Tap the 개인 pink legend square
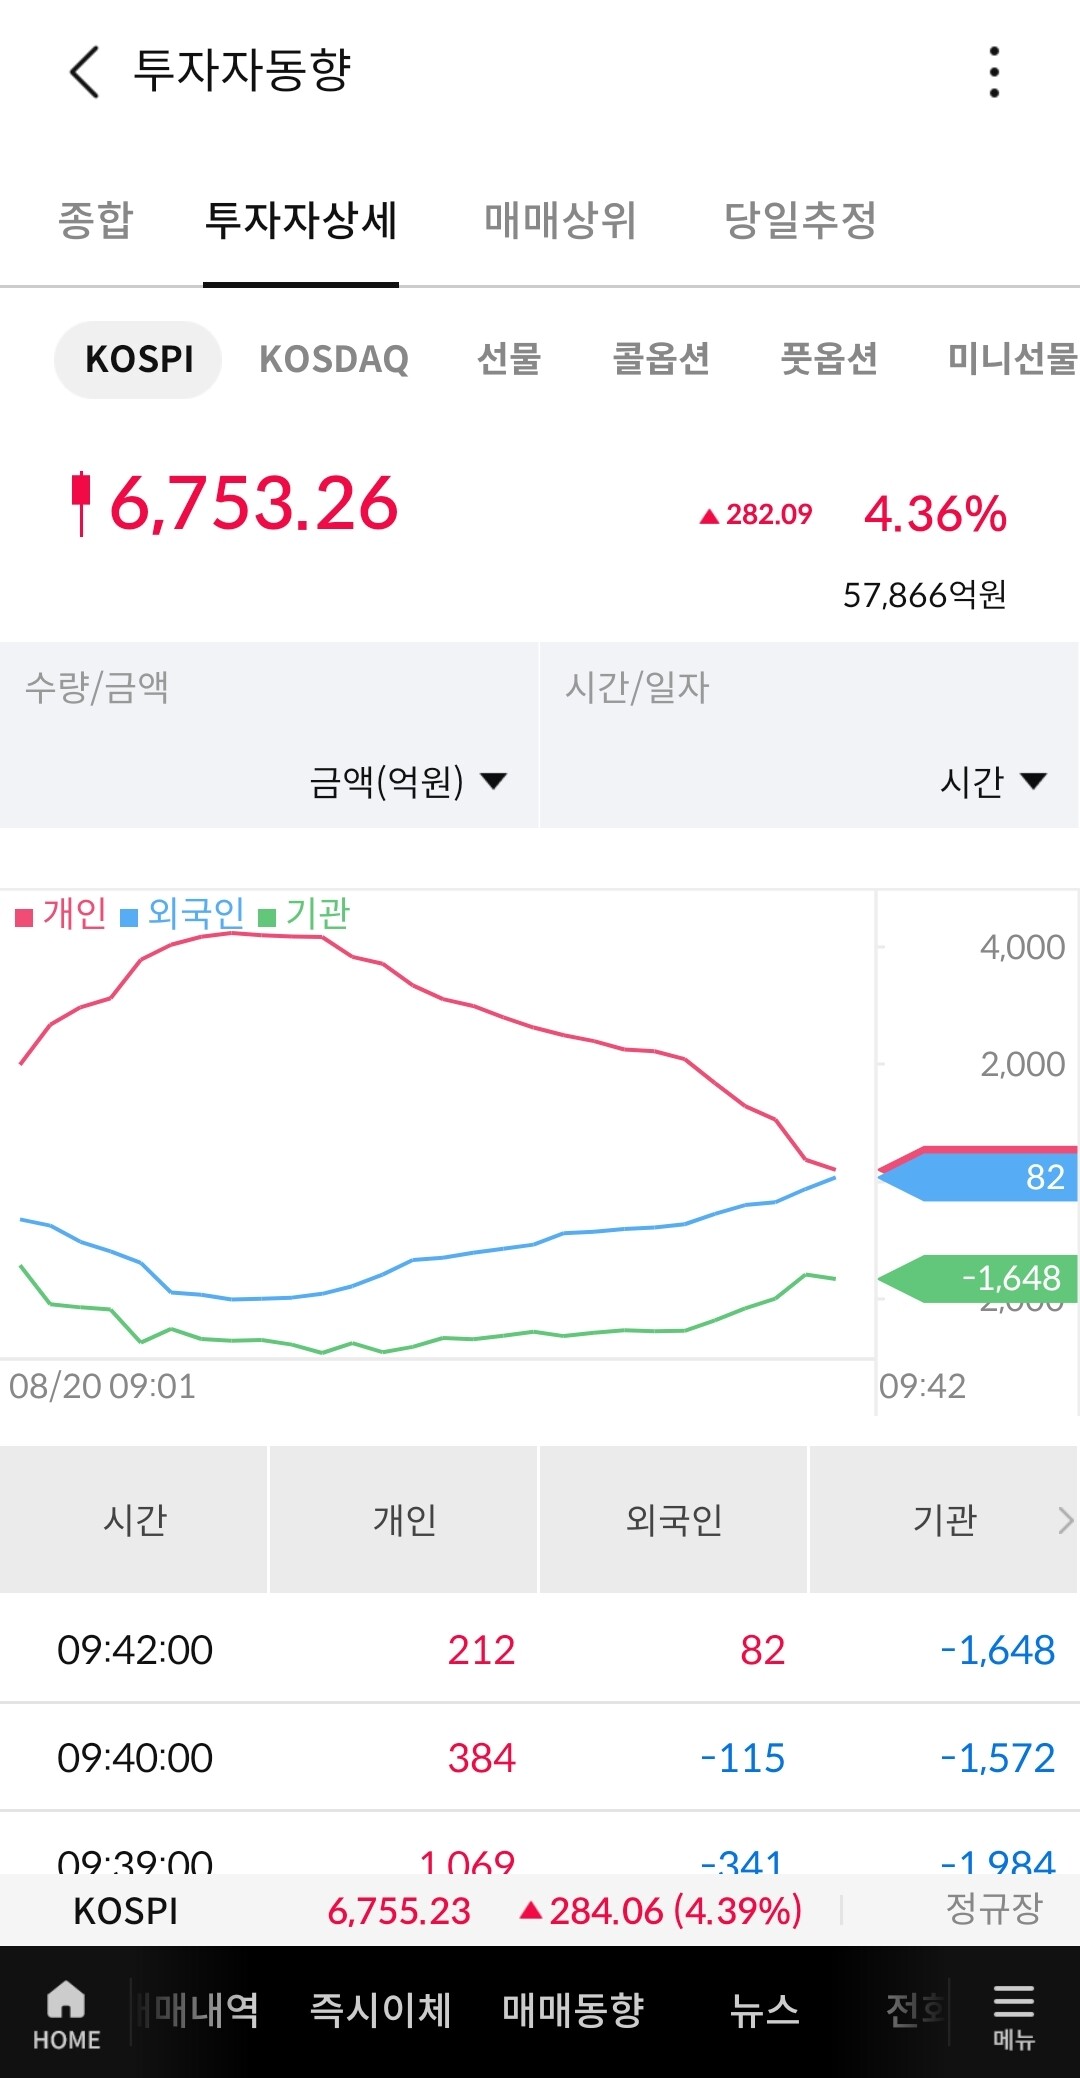Screen dimensions: 1080x2078 [24, 917]
